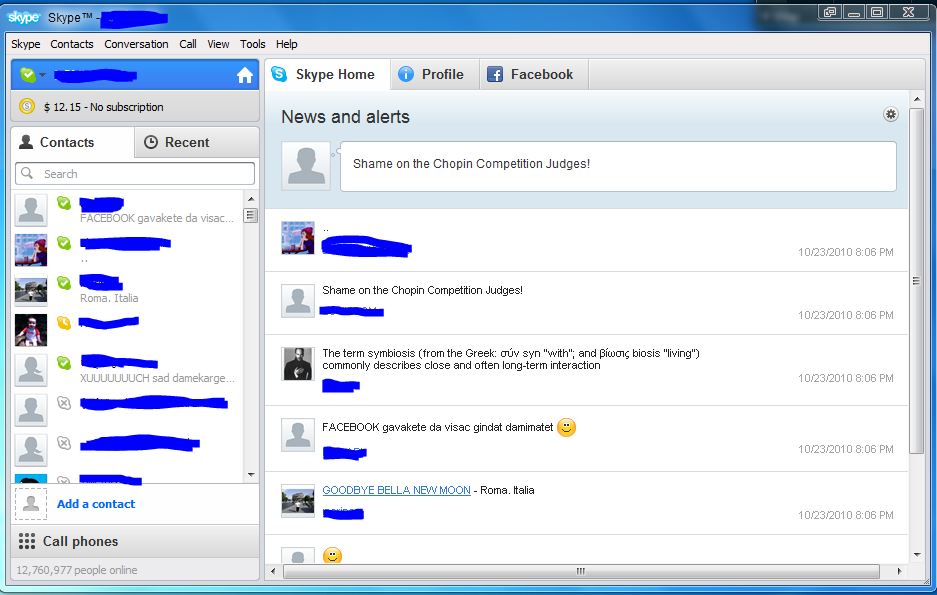The width and height of the screenshot is (937, 595).
Task: Click the green online status icon of first contact
Action: (x=64, y=203)
